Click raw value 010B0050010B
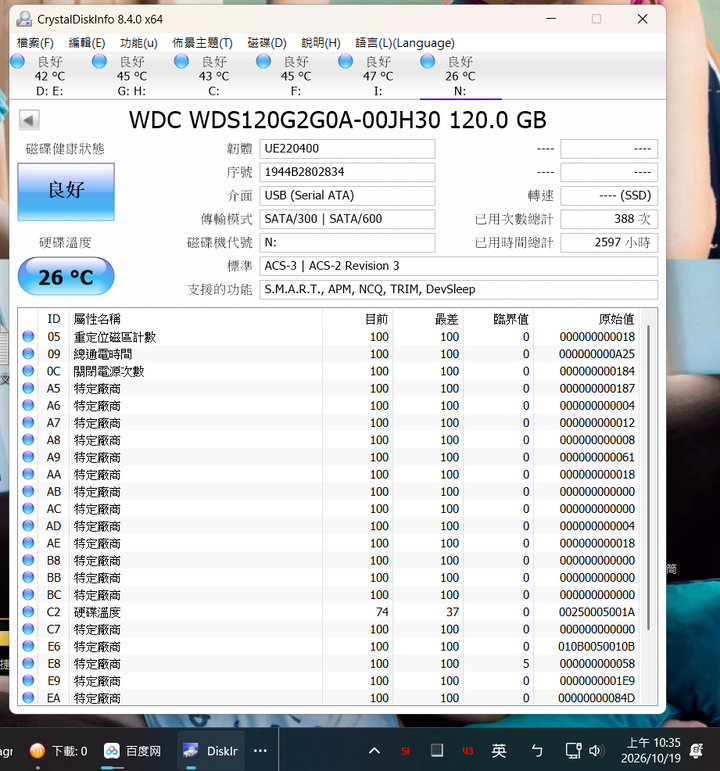This screenshot has width=720, height=771. click(x=597, y=647)
